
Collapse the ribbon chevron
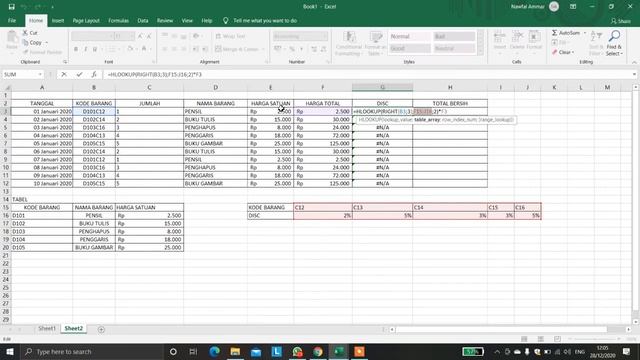pos(634,62)
